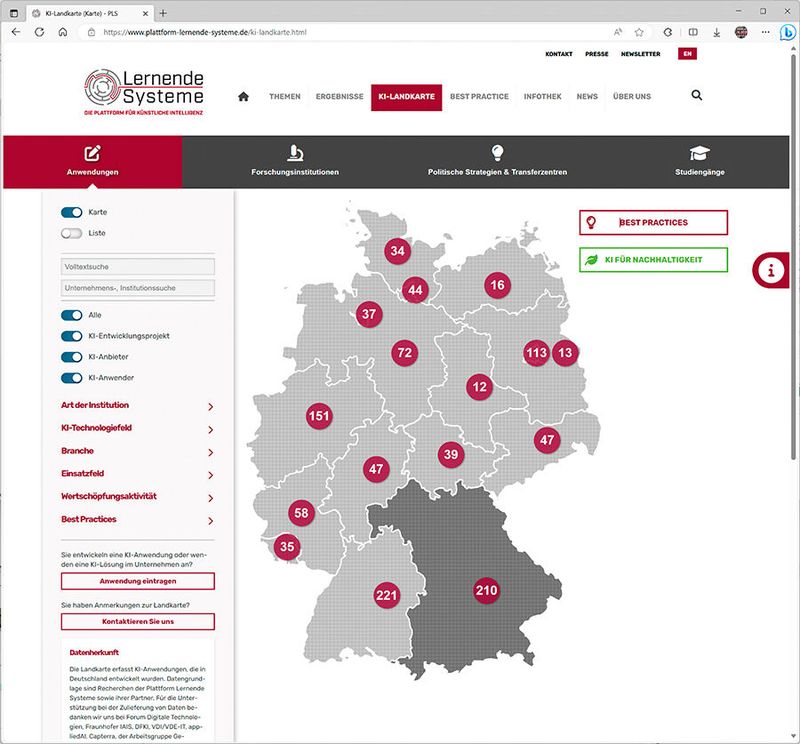This screenshot has width=800, height=744.
Task: Open the Bing Copilot sidebar icon
Action: pyautogui.click(x=787, y=32)
